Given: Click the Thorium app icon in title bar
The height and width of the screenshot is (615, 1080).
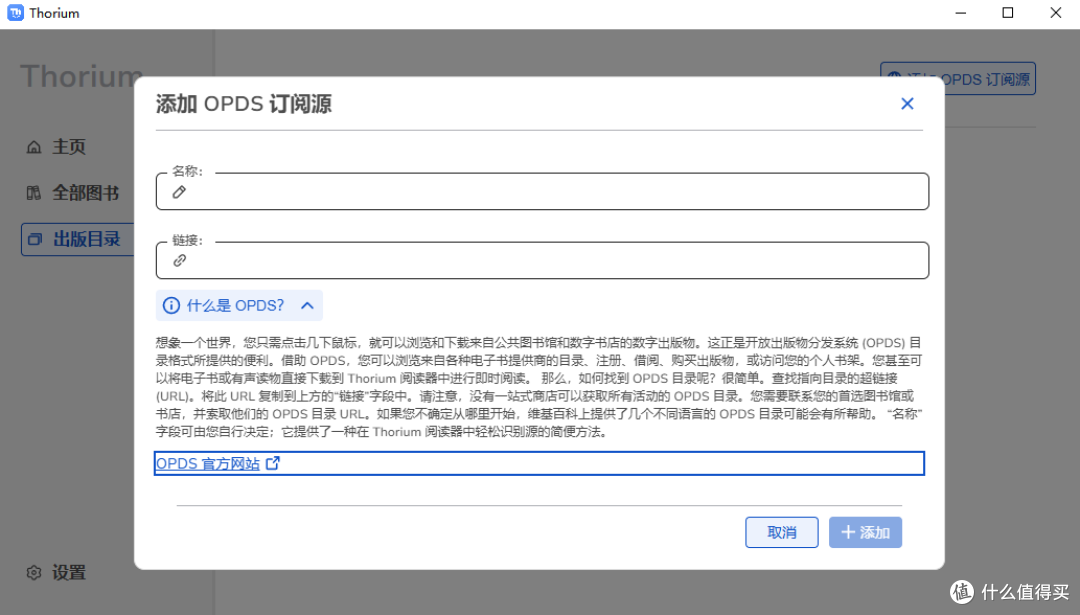Looking at the screenshot, I should pos(15,13).
